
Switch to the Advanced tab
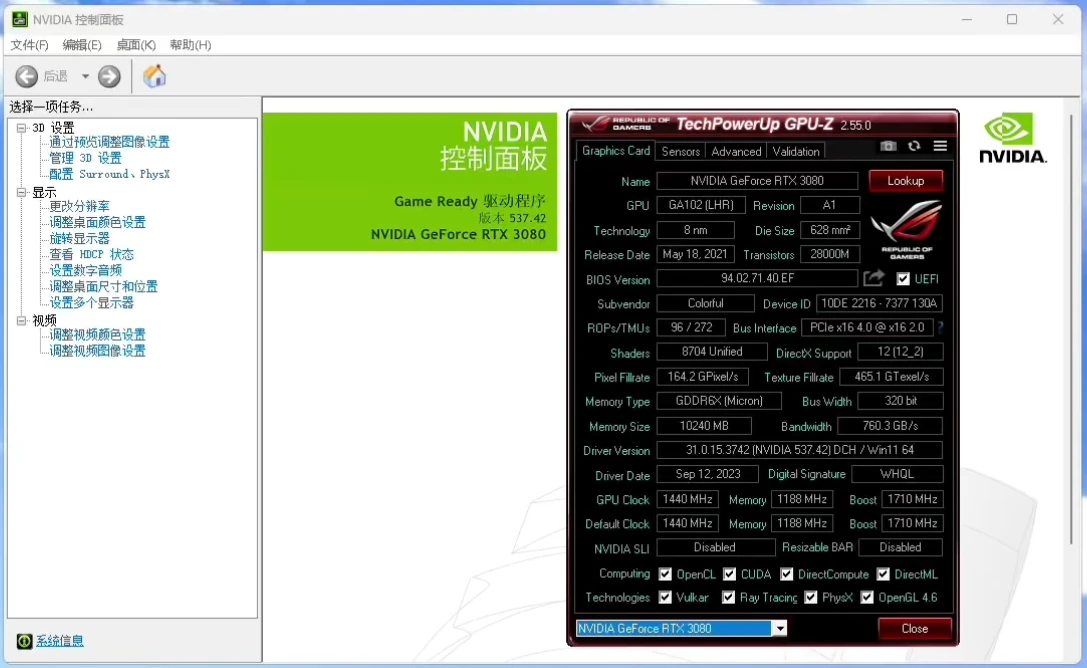coord(736,151)
